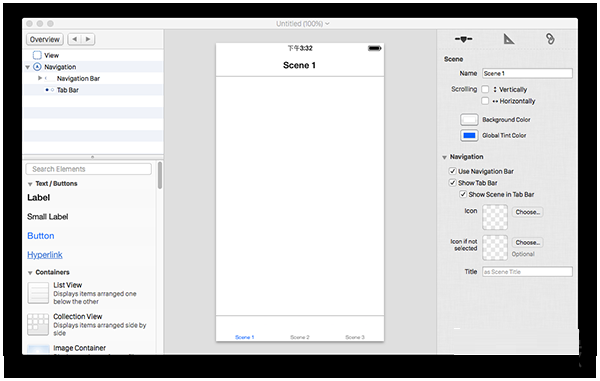600x381 pixels.
Task: Toggle Show Scene in Tab Bar checkbox
Action: coord(463,194)
